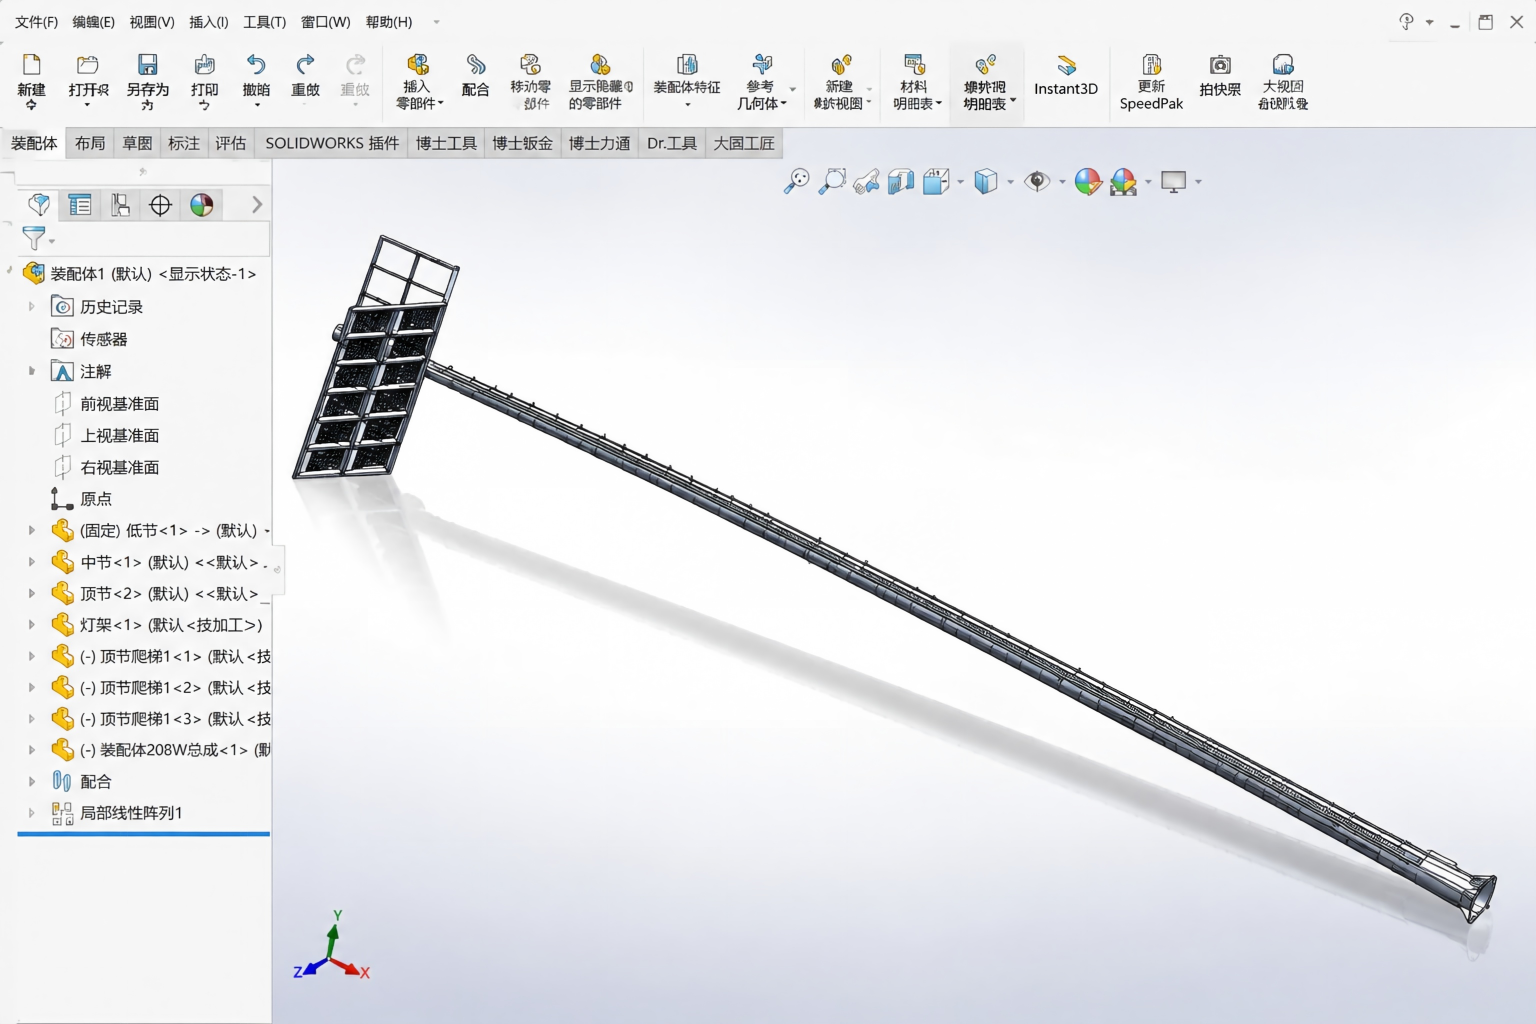The image size is (1536, 1024).
Task: Expand the 灯架<1> component node
Action: tap(32, 625)
